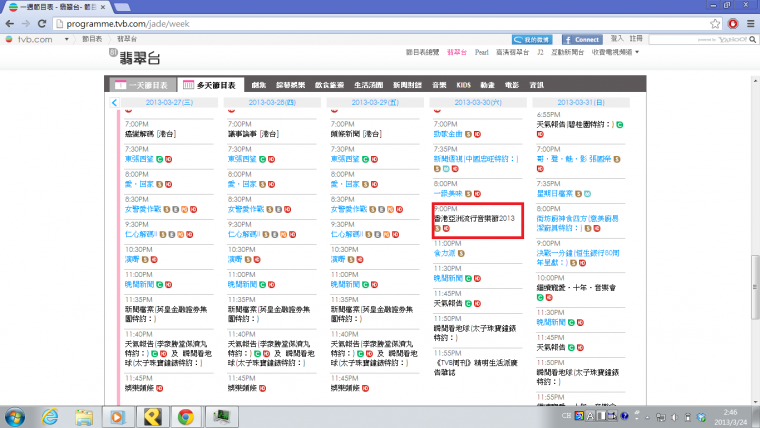Open the Pearl channel link
Screen dimensions: 760x428
481,52
